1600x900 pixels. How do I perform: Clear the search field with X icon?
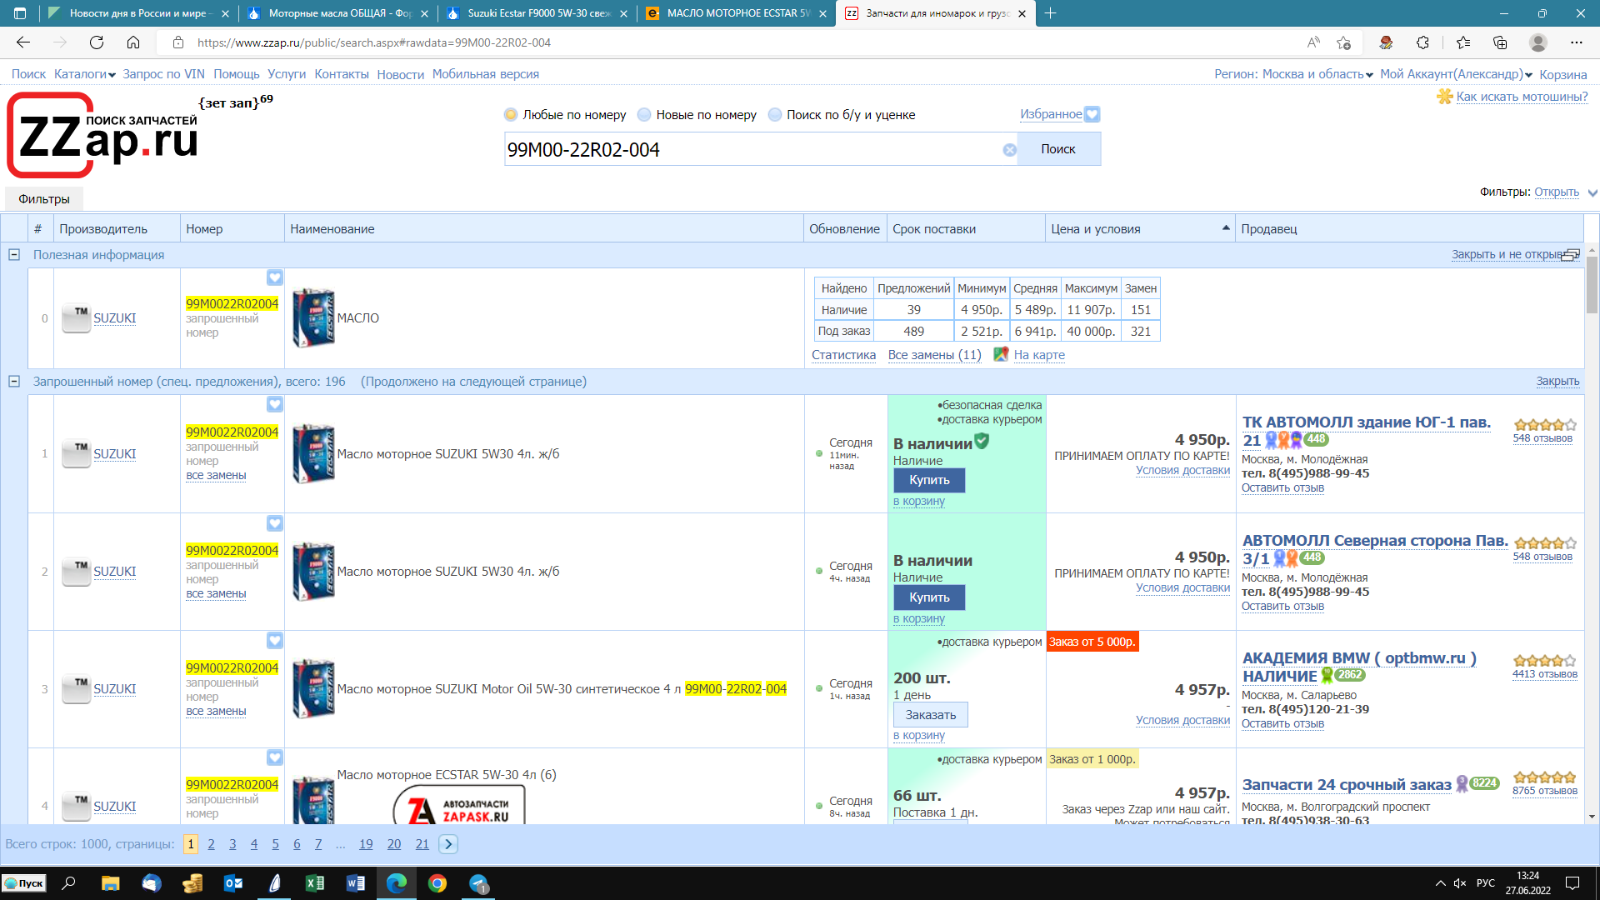pos(1010,150)
